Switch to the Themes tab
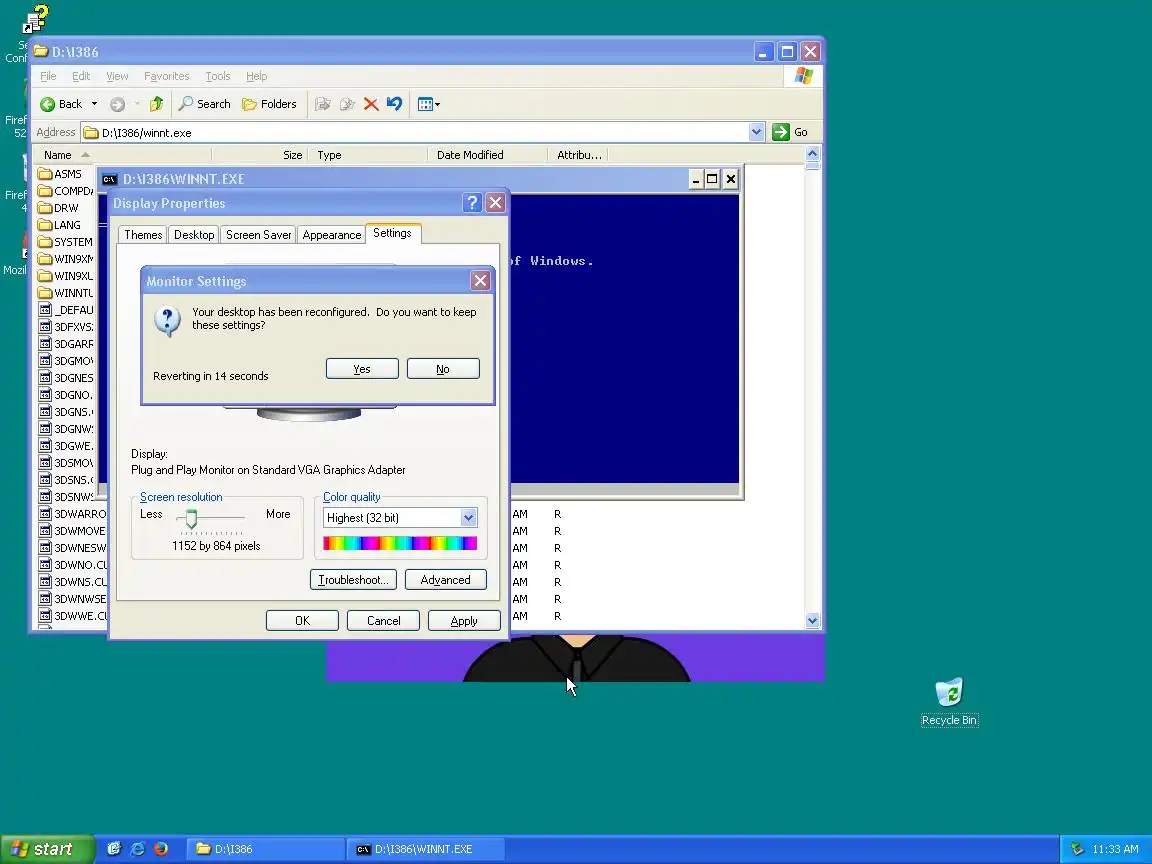 click(143, 234)
